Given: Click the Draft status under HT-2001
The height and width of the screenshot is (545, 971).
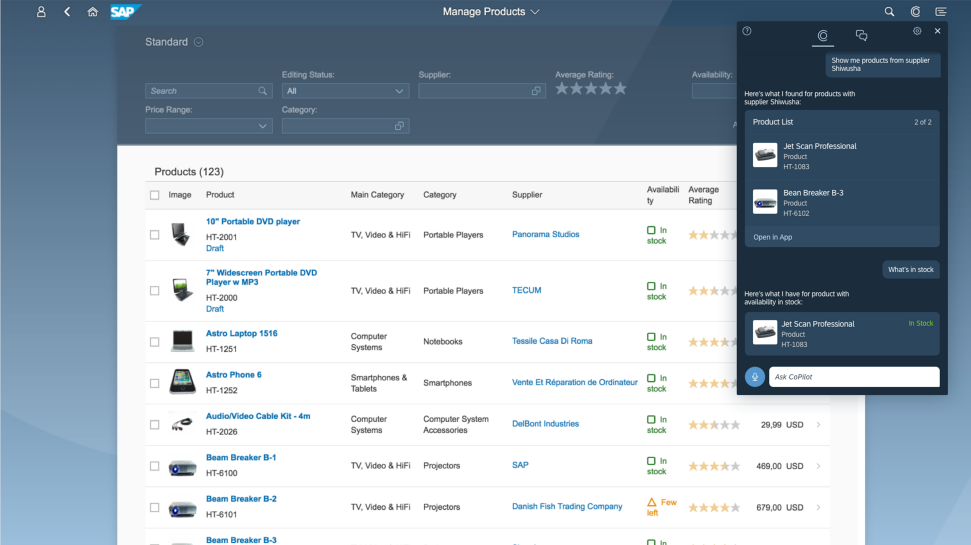Looking at the screenshot, I should (215, 248).
